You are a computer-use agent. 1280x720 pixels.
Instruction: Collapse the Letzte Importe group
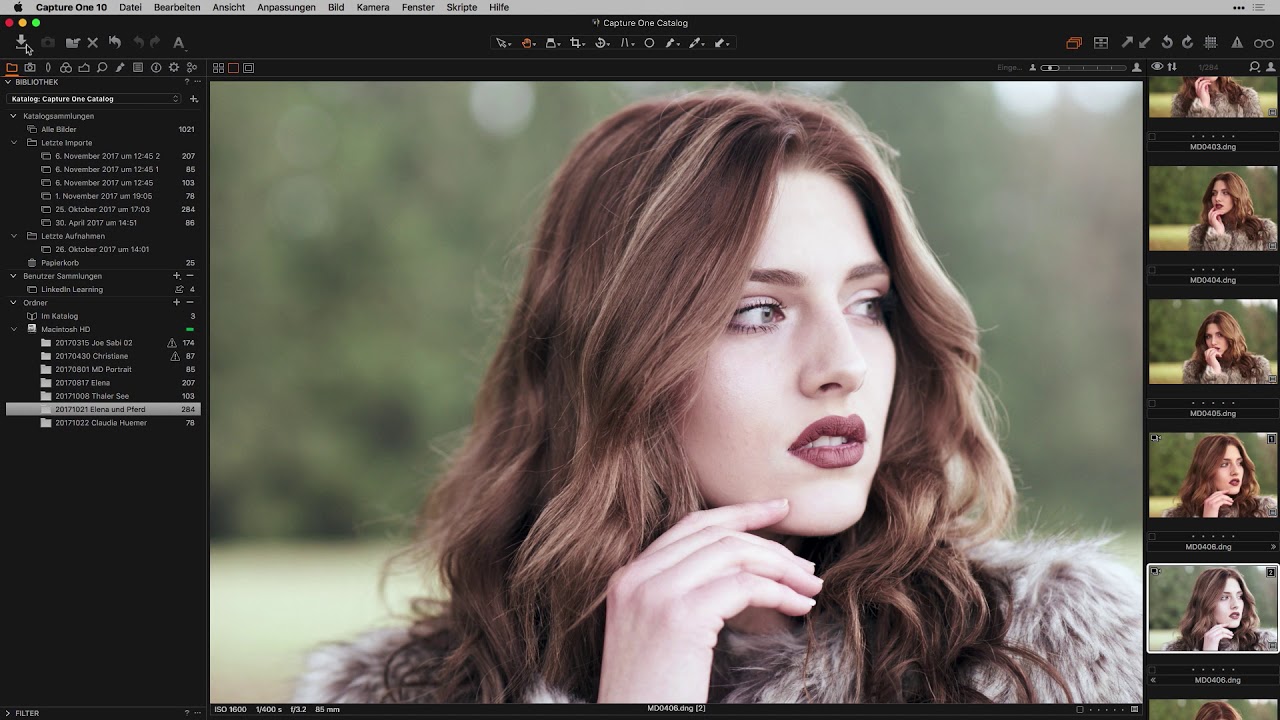14,143
